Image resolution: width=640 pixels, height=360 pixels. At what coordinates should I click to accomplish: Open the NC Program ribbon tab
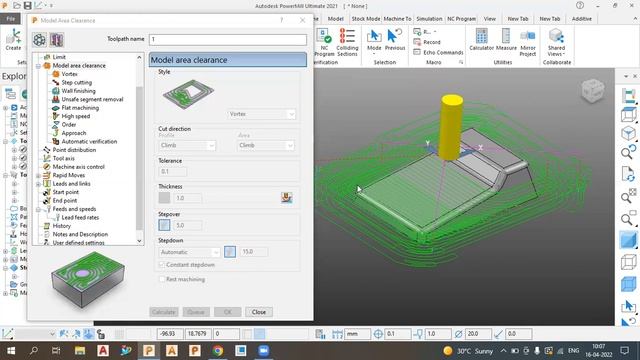click(461, 19)
